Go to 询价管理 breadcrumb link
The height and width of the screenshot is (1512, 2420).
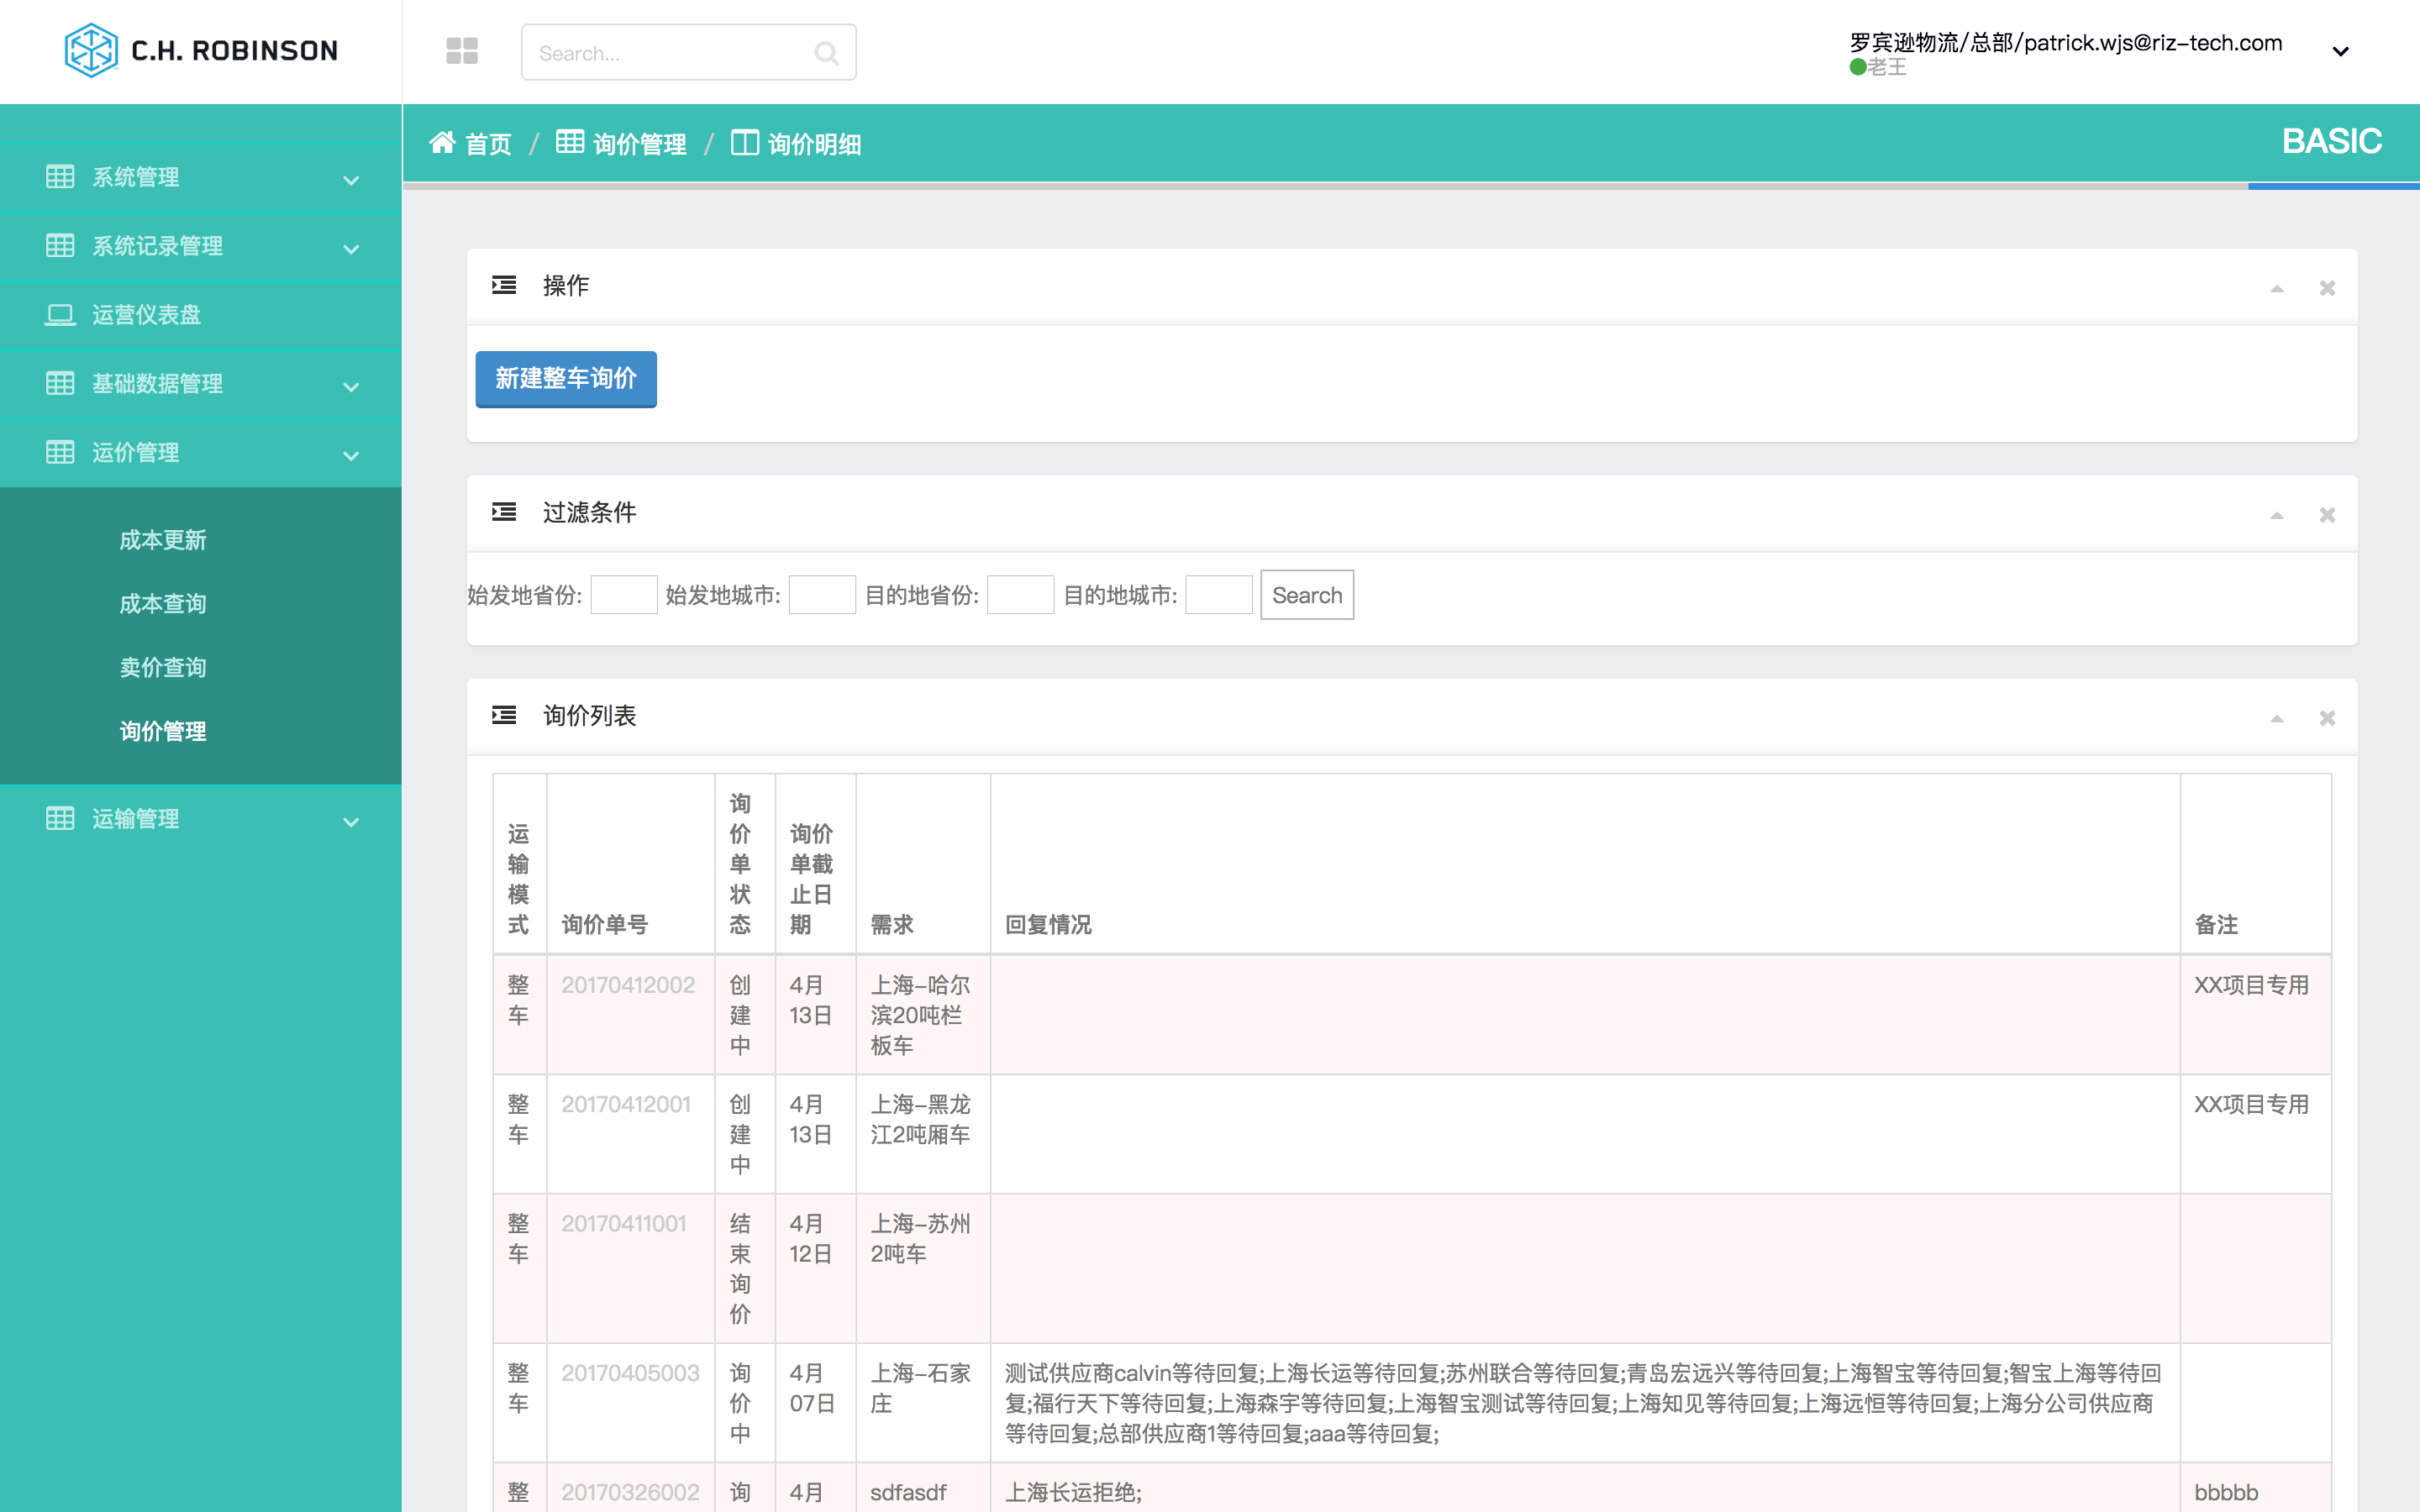(640, 144)
